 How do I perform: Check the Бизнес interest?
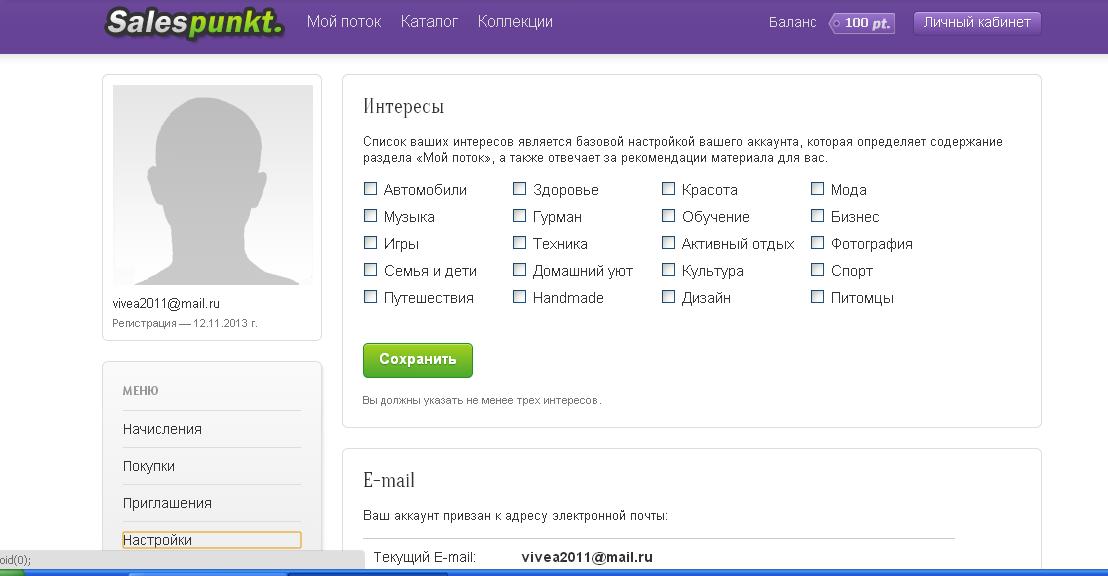tap(818, 216)
